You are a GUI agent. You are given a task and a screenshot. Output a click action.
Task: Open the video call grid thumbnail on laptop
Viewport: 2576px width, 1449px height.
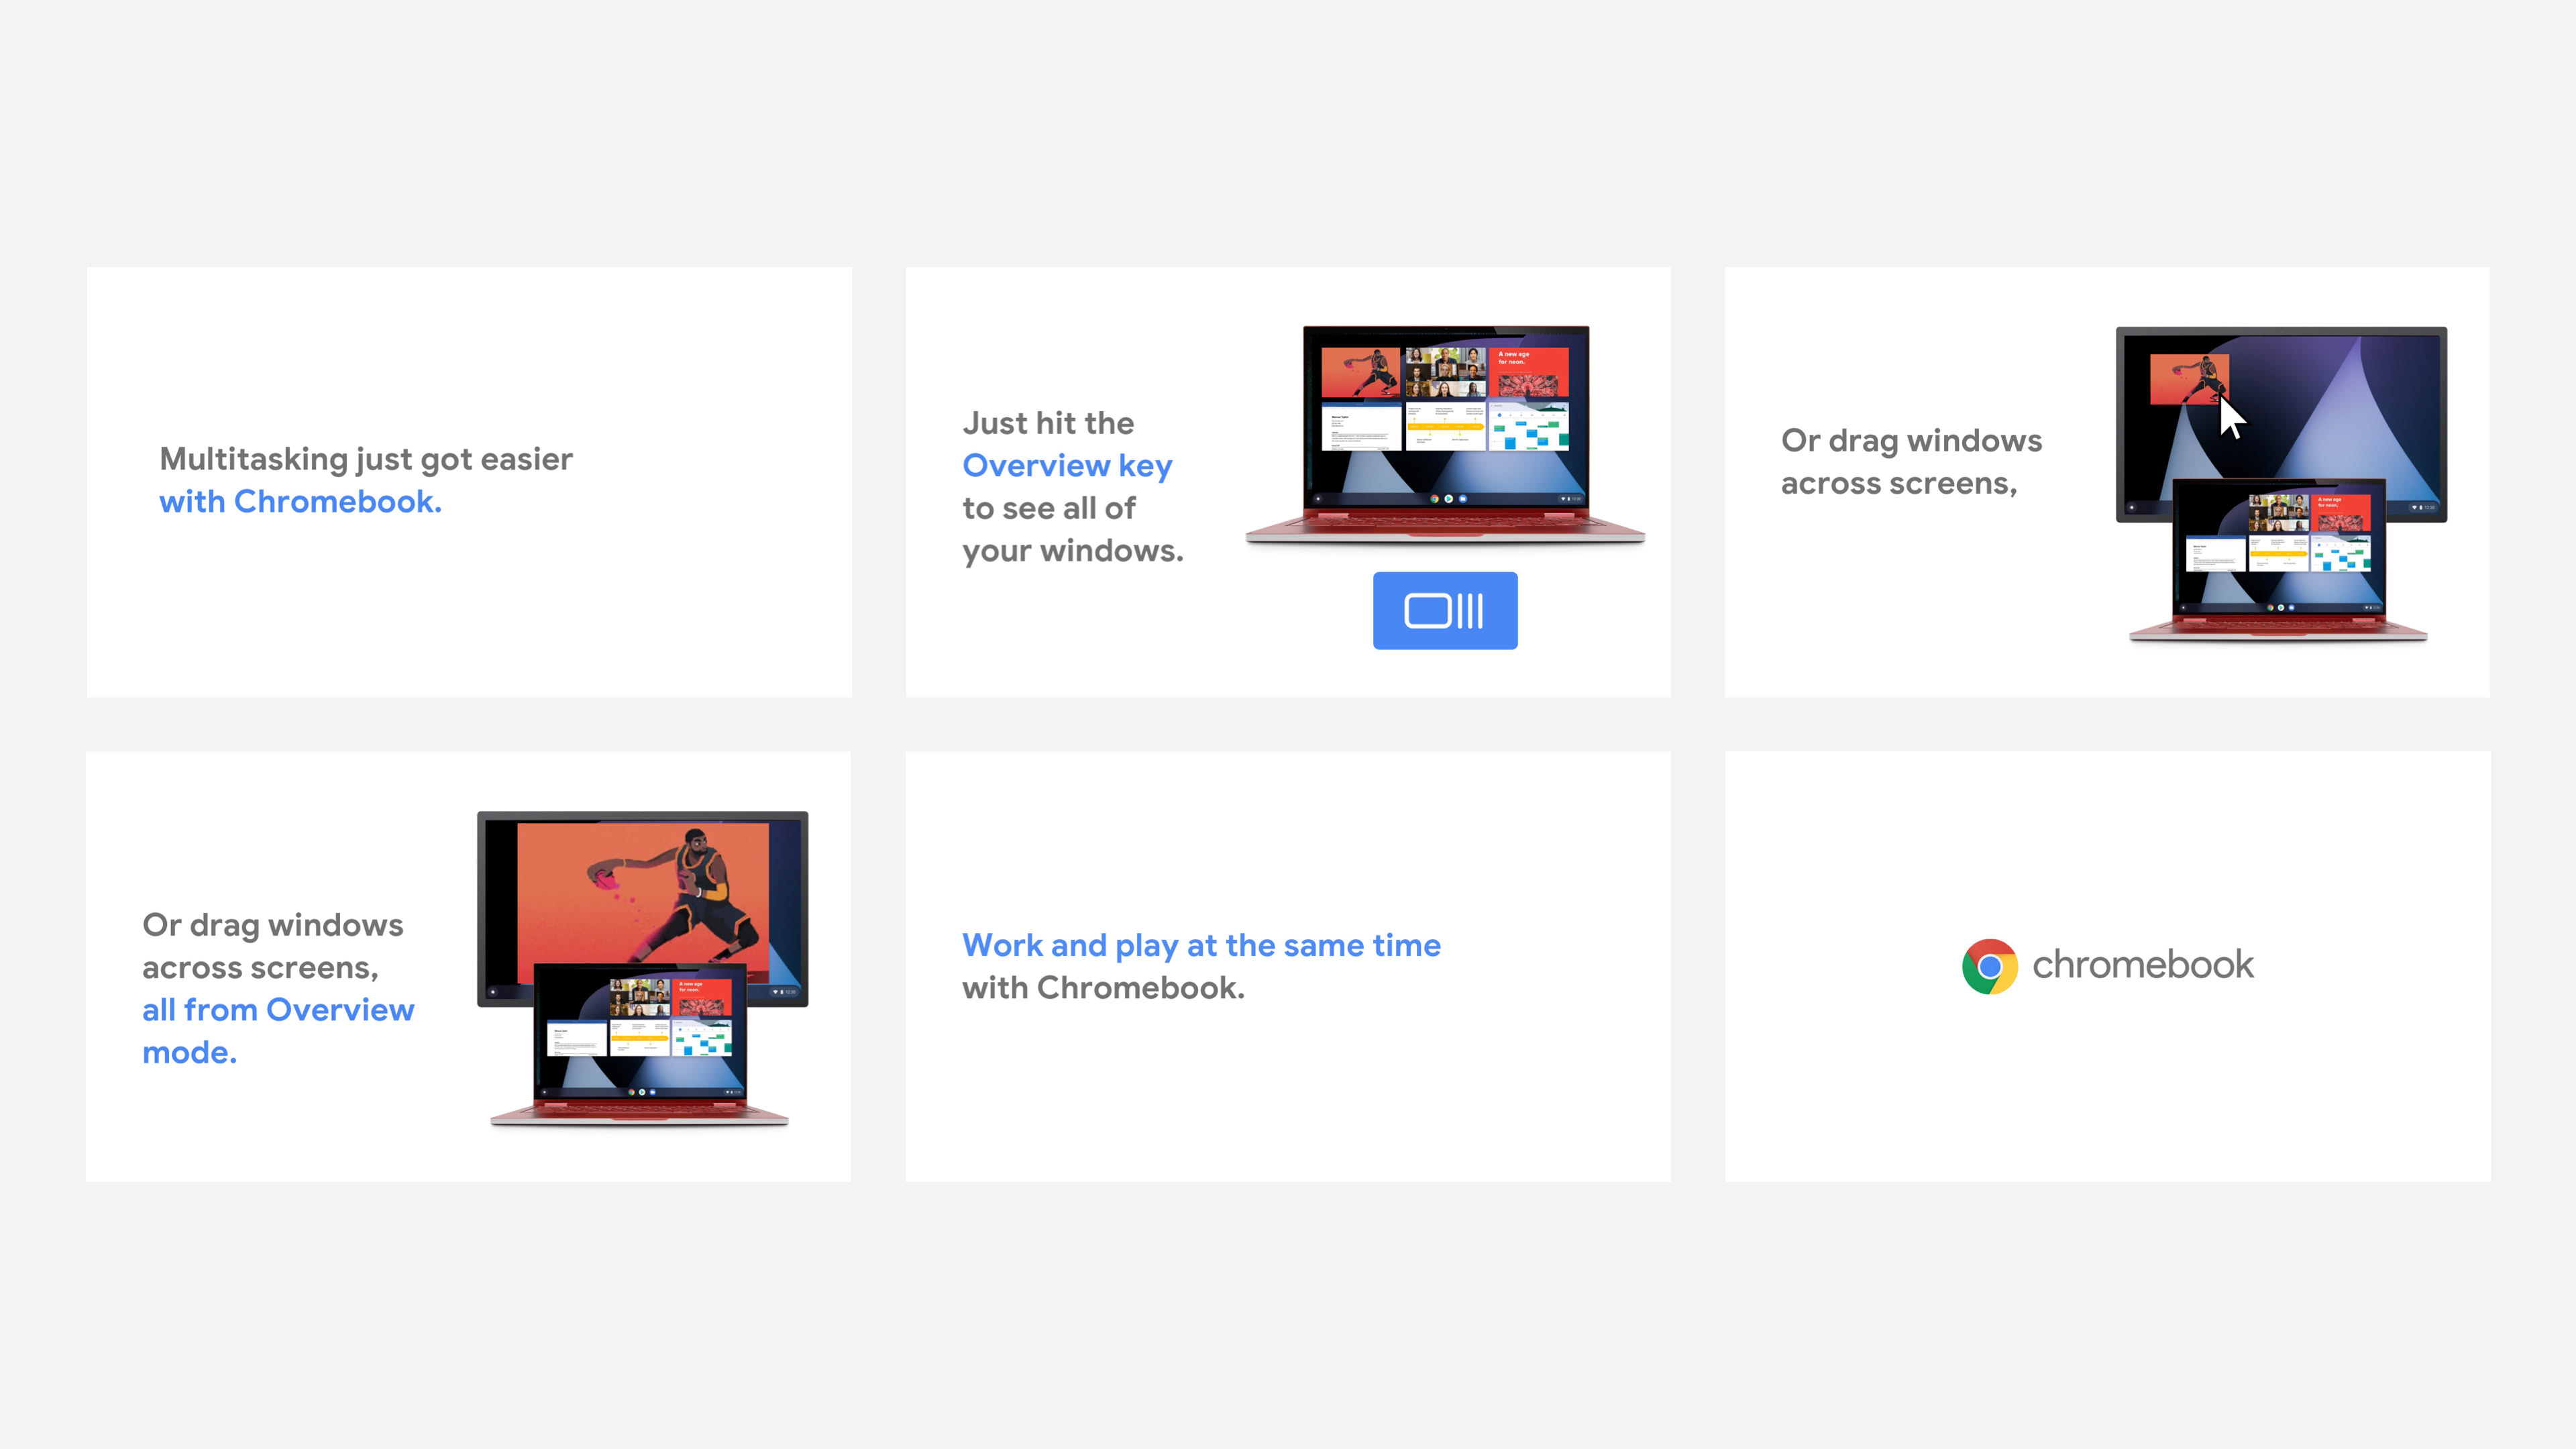pyautogui.click(x=1445, y=372)
